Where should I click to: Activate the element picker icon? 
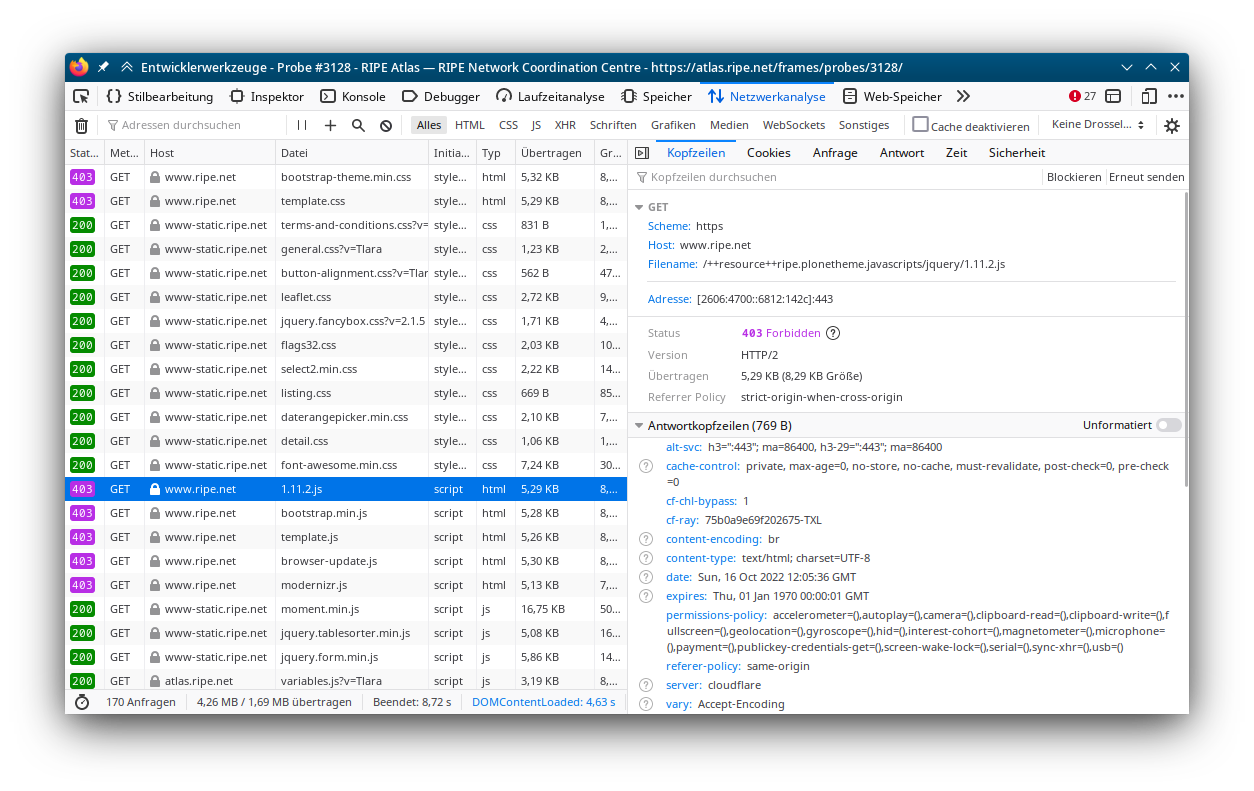click(81, 97)
